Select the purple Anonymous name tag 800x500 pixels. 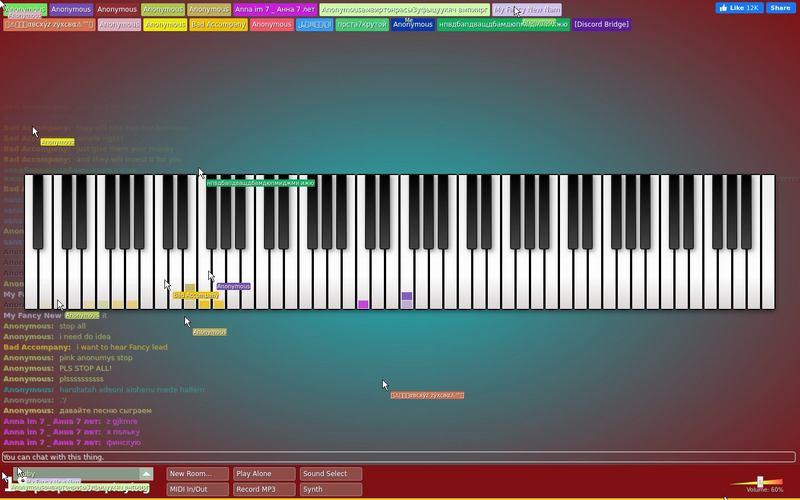(71, 10)
